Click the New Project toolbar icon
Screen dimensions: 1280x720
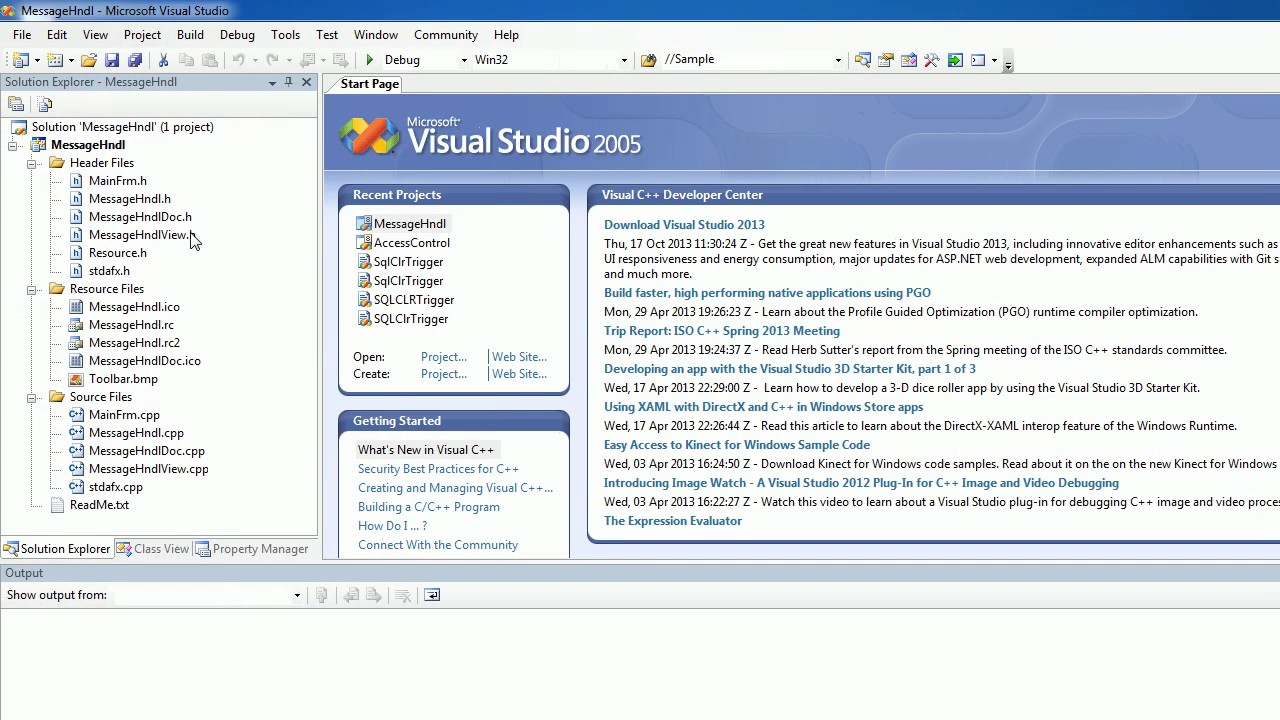coord(21,60)
